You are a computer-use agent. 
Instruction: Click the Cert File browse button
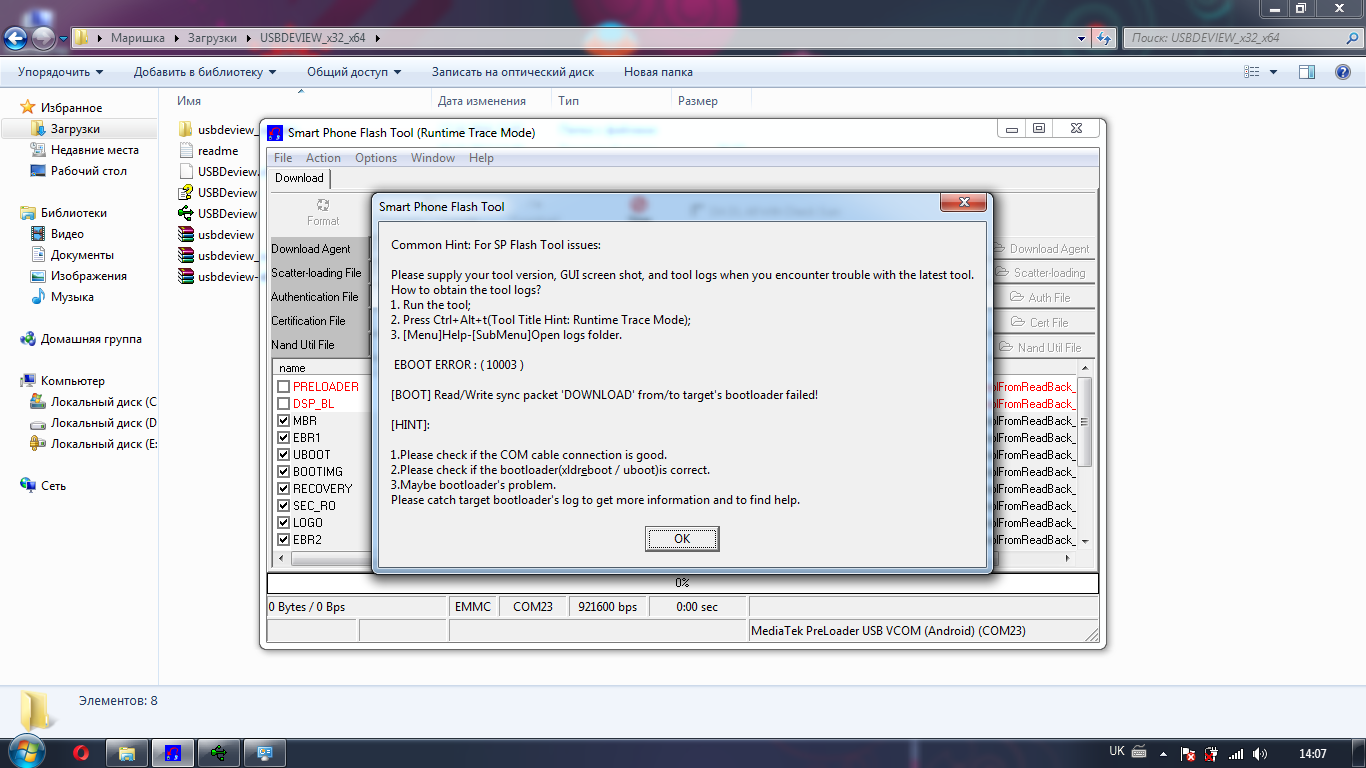(1044, 323)
